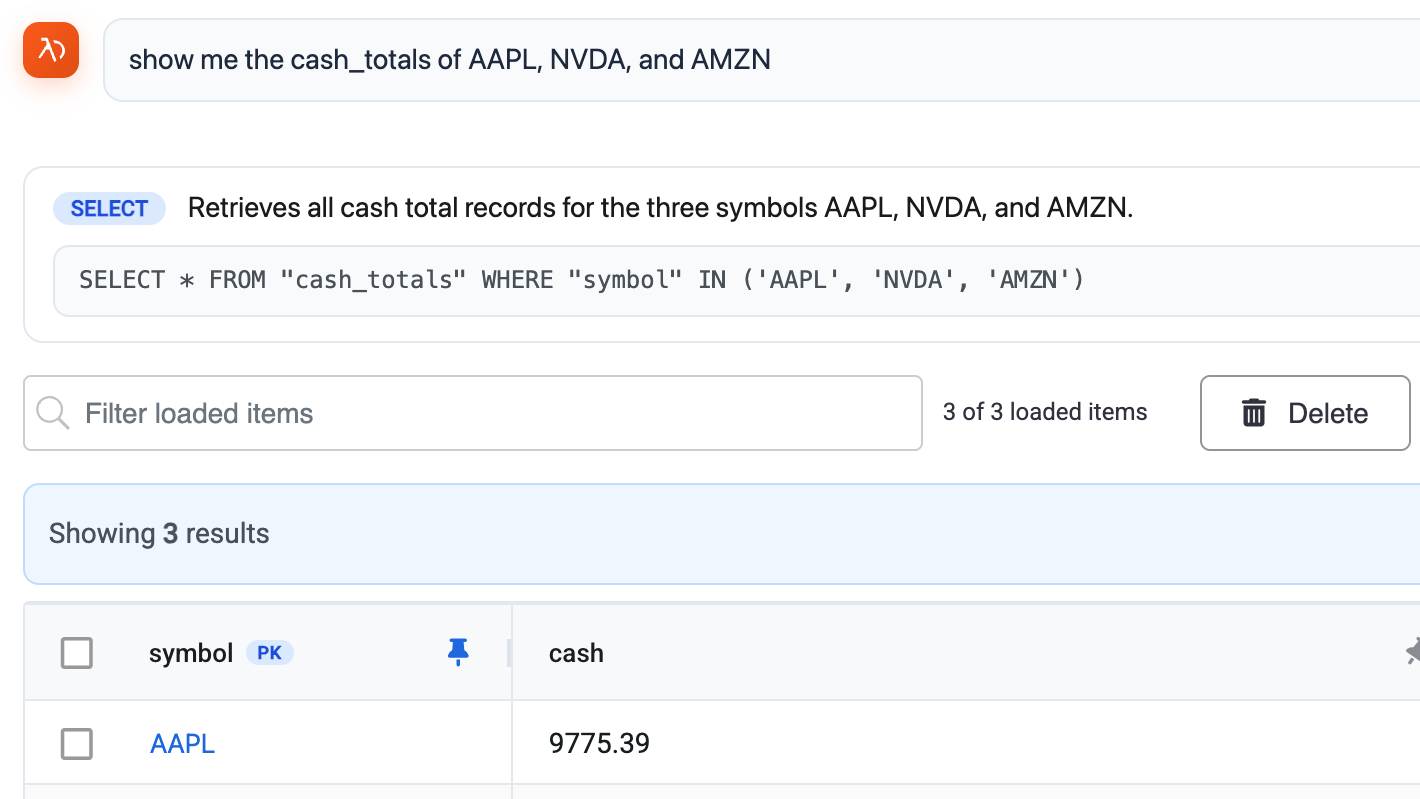Click the symbol column header
Viewport: 1420px width, 799px height.
tap(191, 653)
